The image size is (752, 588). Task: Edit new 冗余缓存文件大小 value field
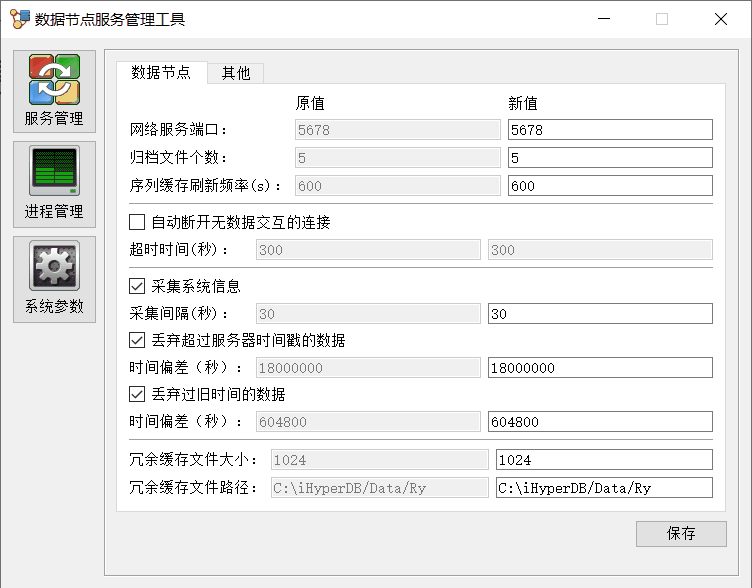[x=604, y=460]
